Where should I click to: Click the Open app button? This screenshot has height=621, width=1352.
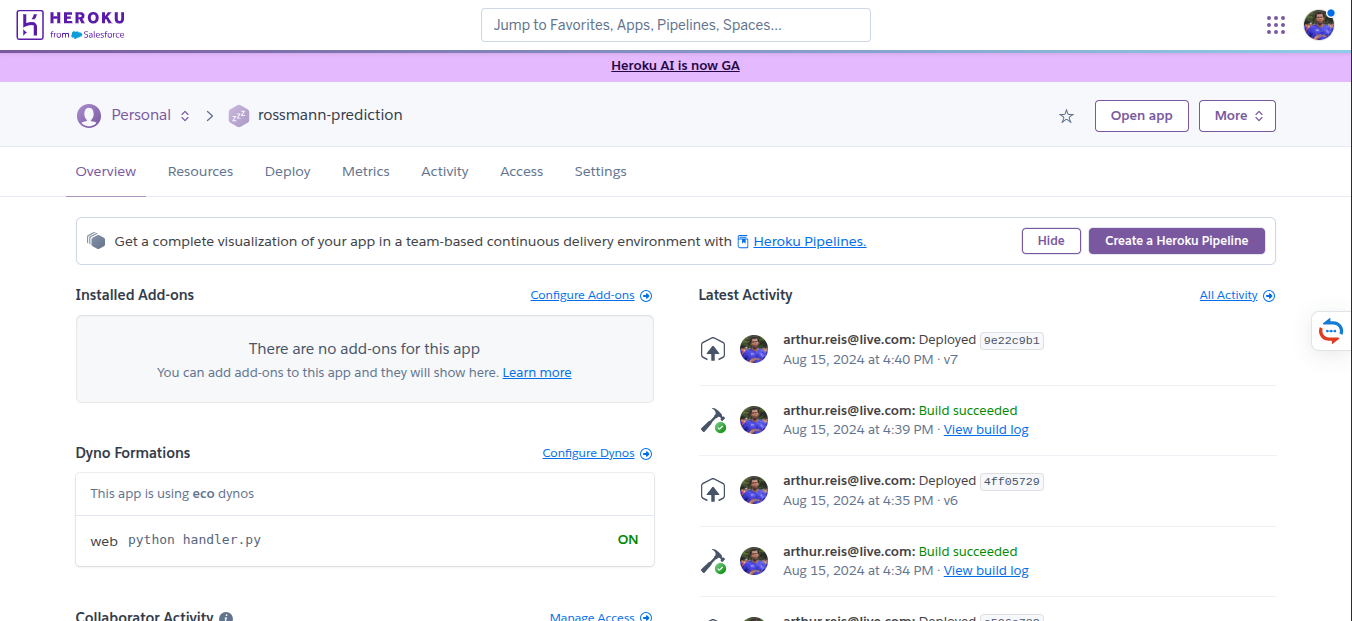1142,116
